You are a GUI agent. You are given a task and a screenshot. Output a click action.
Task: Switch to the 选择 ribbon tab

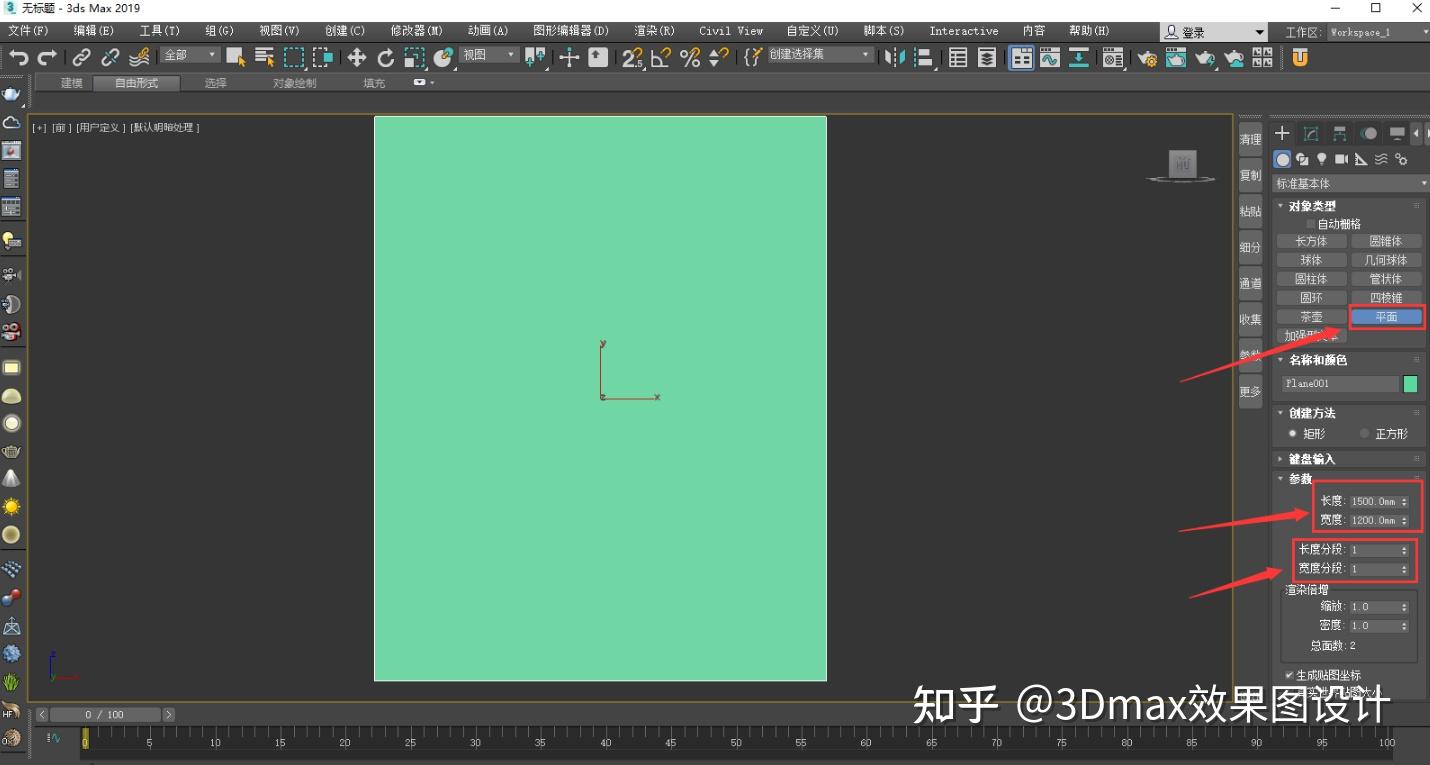(x=214, y=83)
